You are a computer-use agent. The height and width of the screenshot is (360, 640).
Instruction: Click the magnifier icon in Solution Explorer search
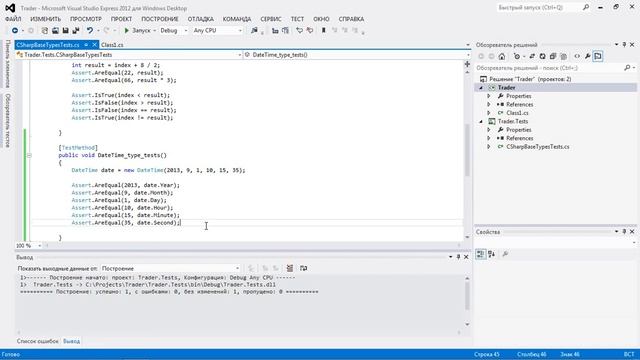[x=627, y=68]
